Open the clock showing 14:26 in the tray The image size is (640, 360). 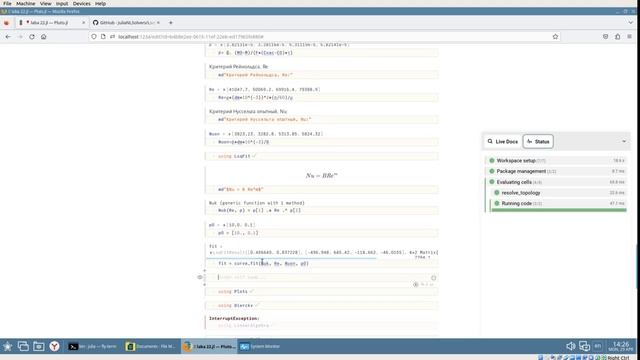(621, 347)
